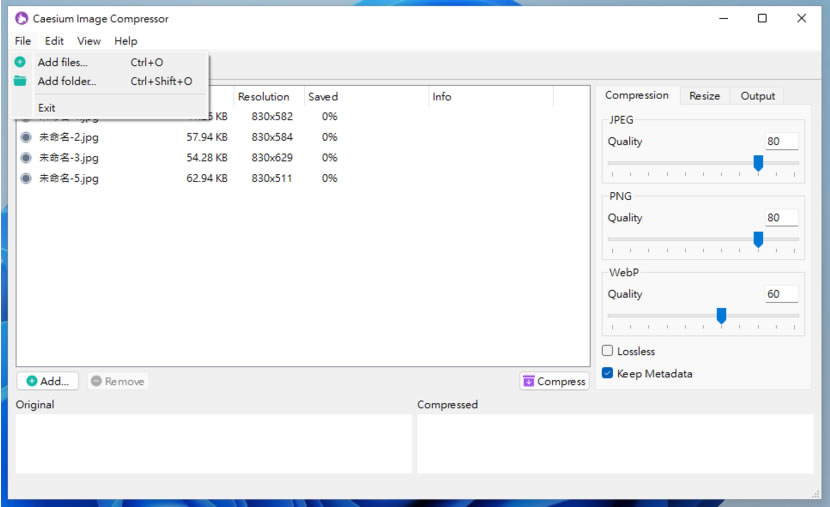Switch to the Compression tab
The image size is (830, 507).
tap(637, 95)
